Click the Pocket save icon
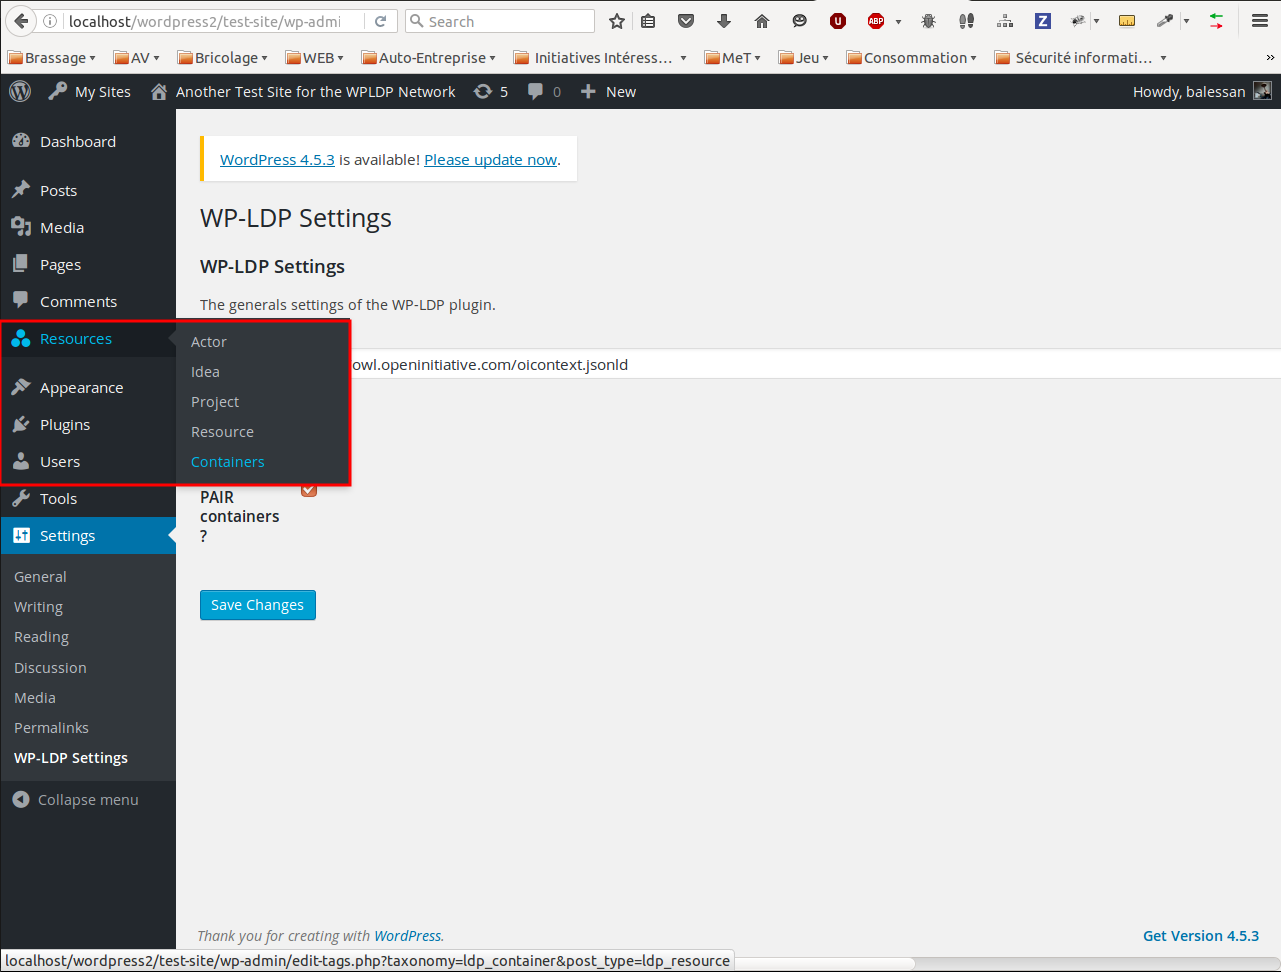Image resolution: width=1281 pixels, height=972 pixels. (x=686, y=21)
